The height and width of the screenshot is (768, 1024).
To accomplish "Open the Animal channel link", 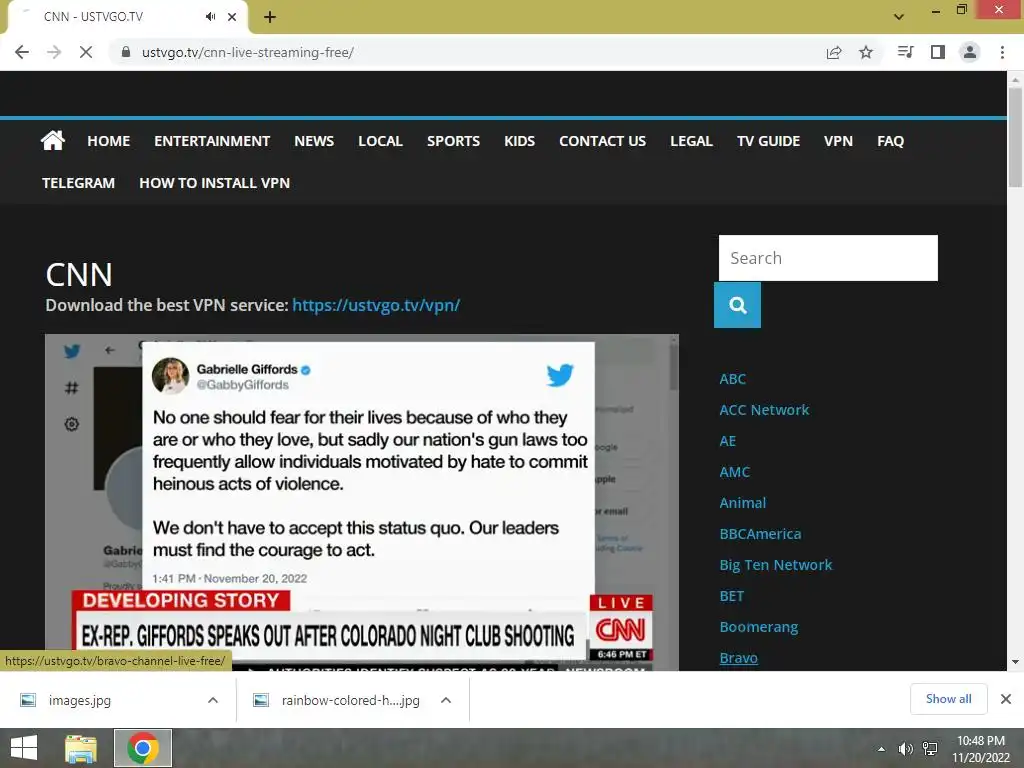I will [x=743, y=503].
